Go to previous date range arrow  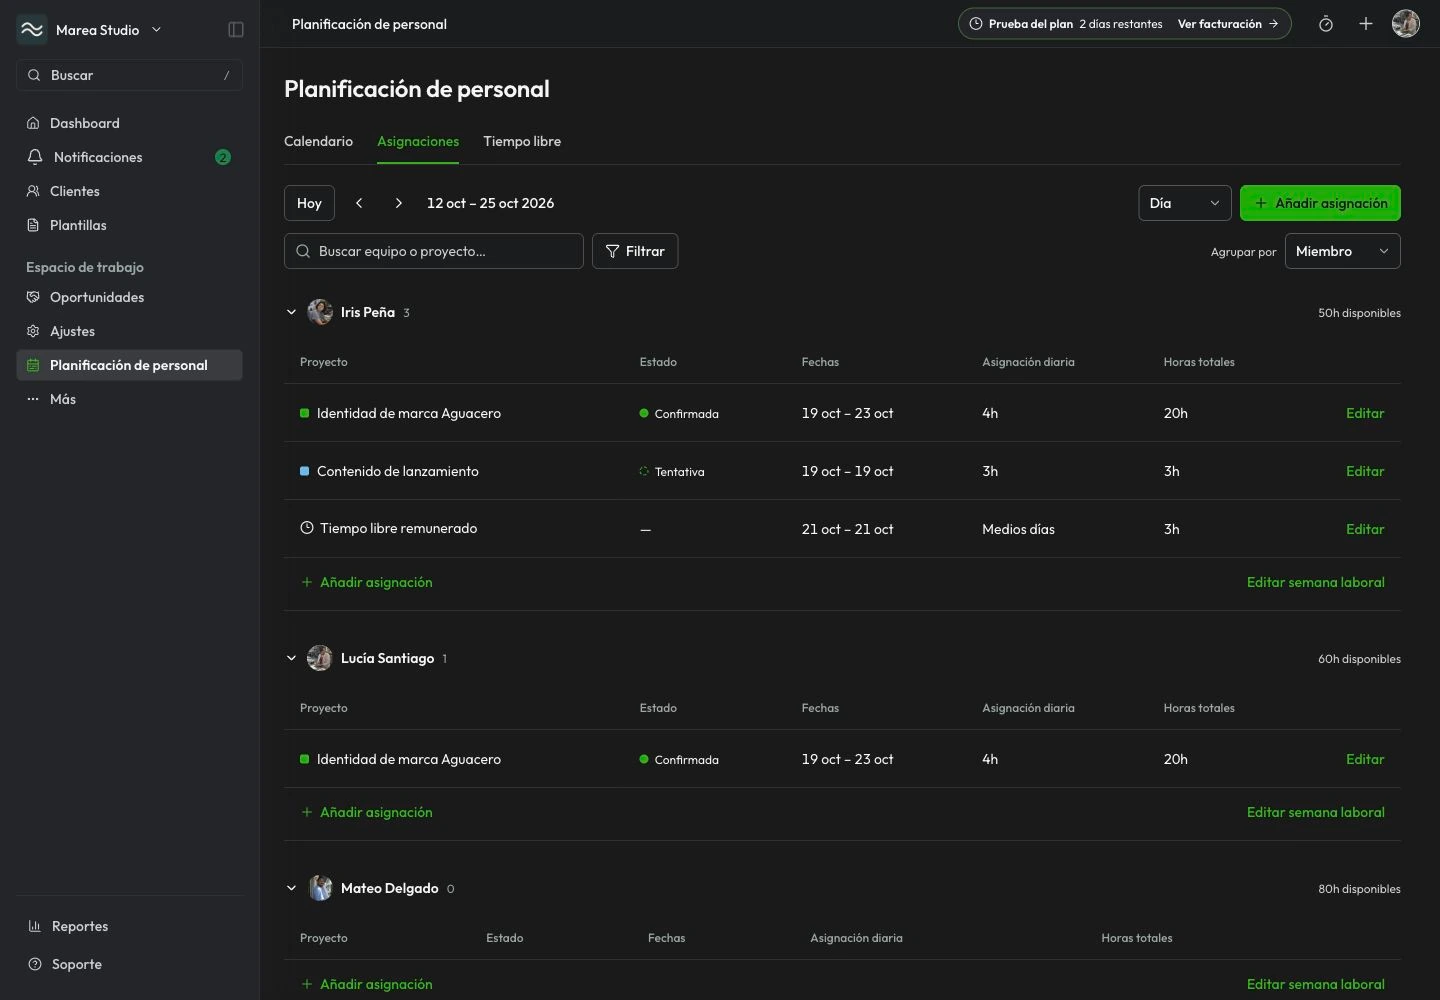point(359,203)
